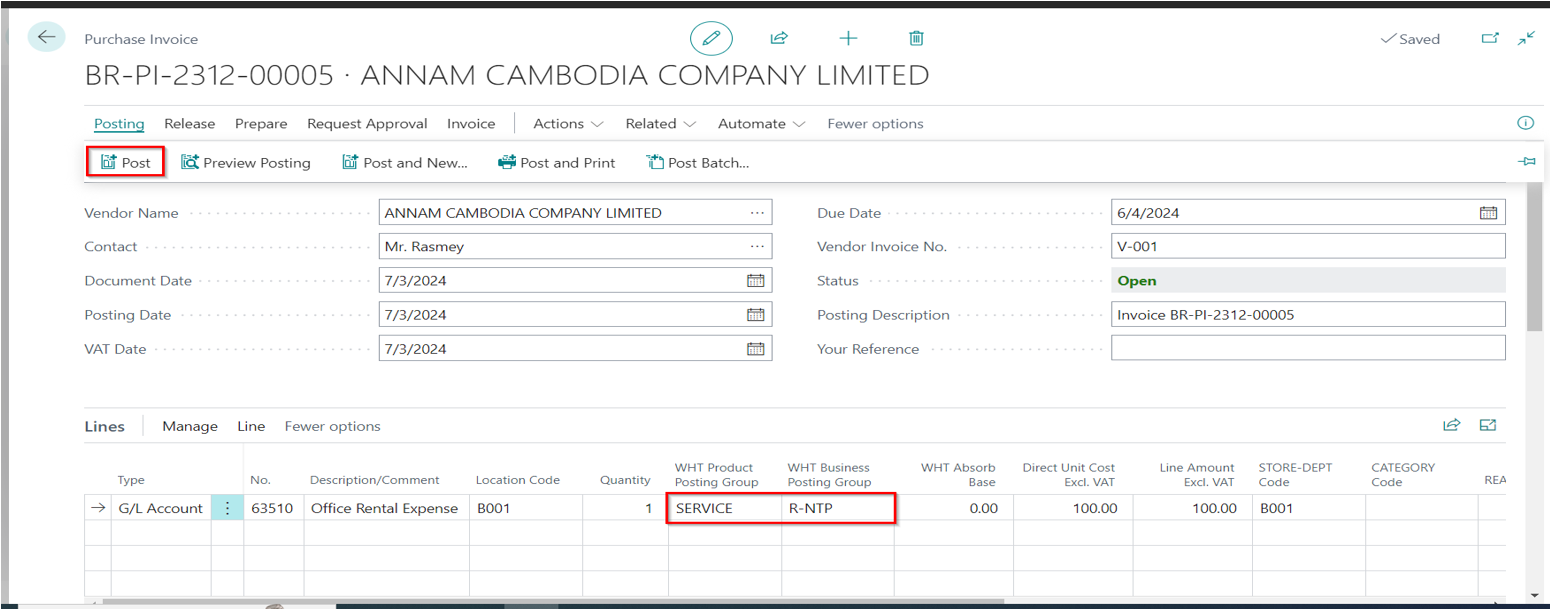Screen dimensions: 1550x612
Task: Collapse the page using the shrink arrows icon
Action: pos(1526,39)
